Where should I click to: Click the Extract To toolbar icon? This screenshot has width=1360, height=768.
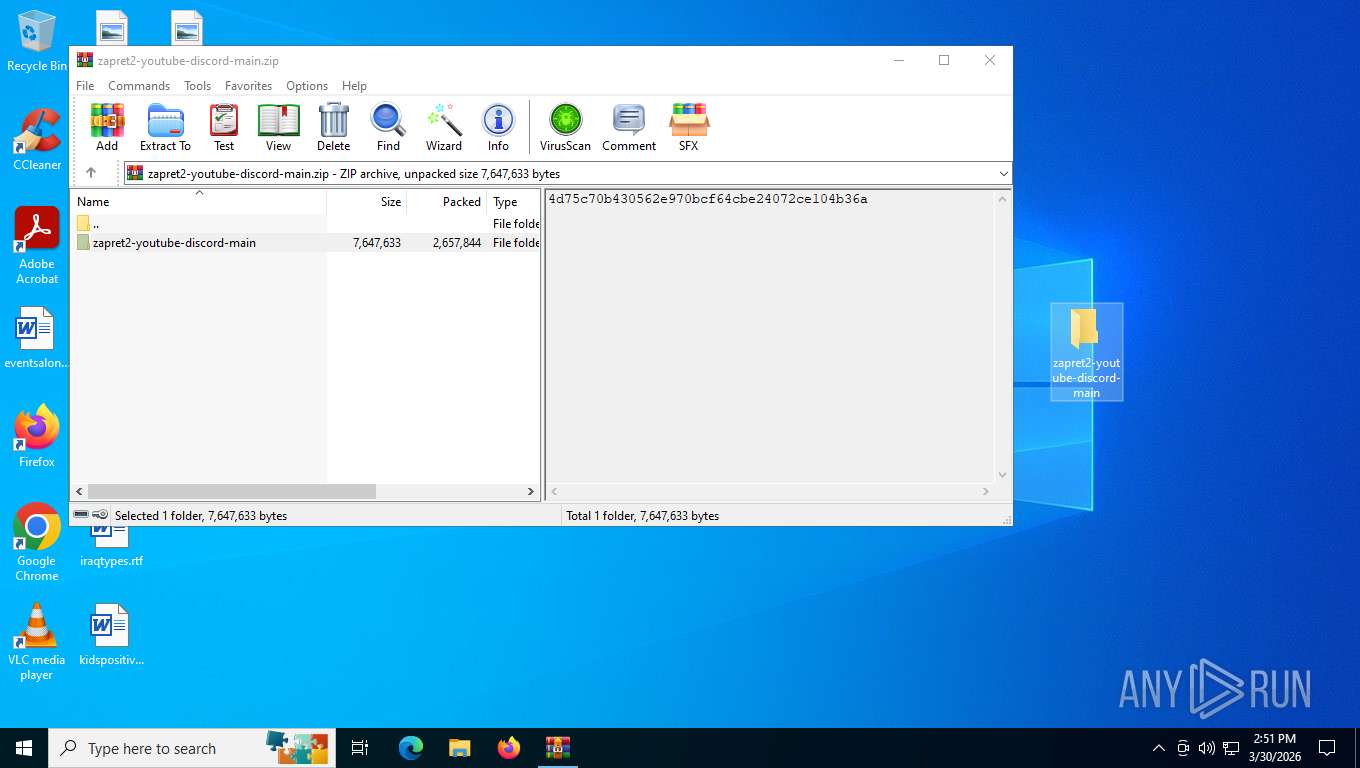165,127
